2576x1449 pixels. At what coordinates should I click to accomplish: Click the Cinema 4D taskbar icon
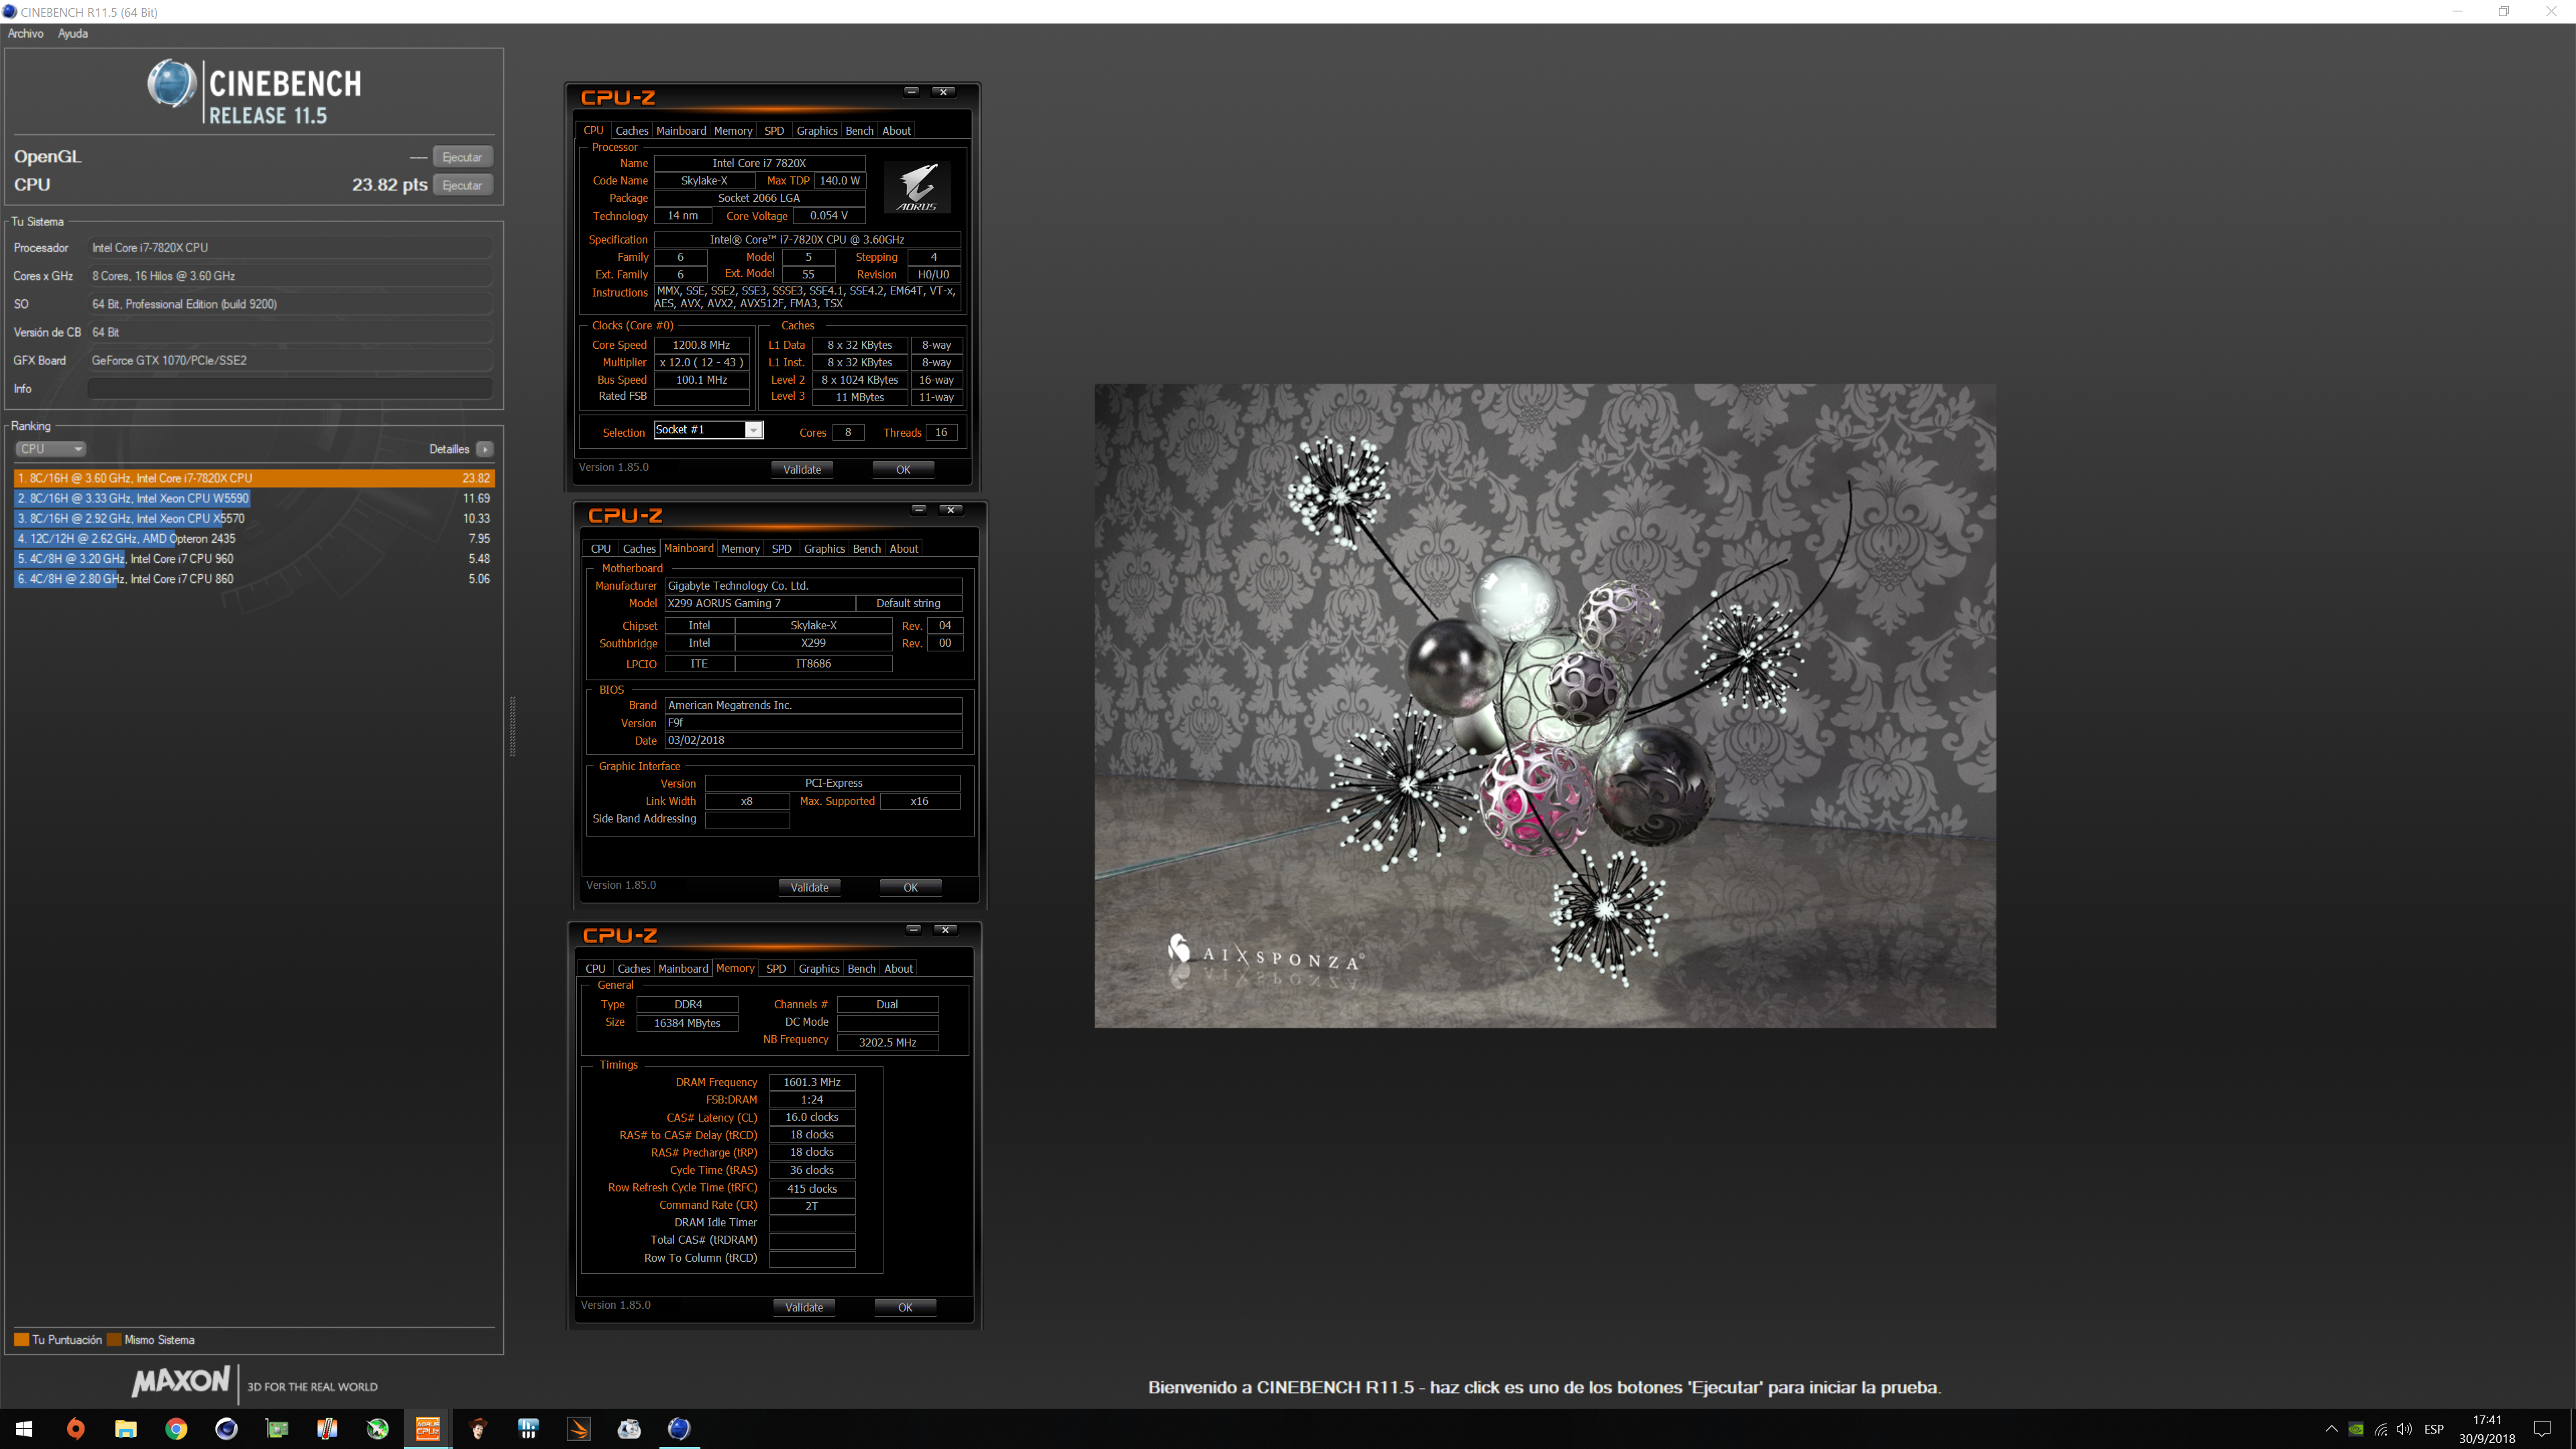tap(227, 1429)
